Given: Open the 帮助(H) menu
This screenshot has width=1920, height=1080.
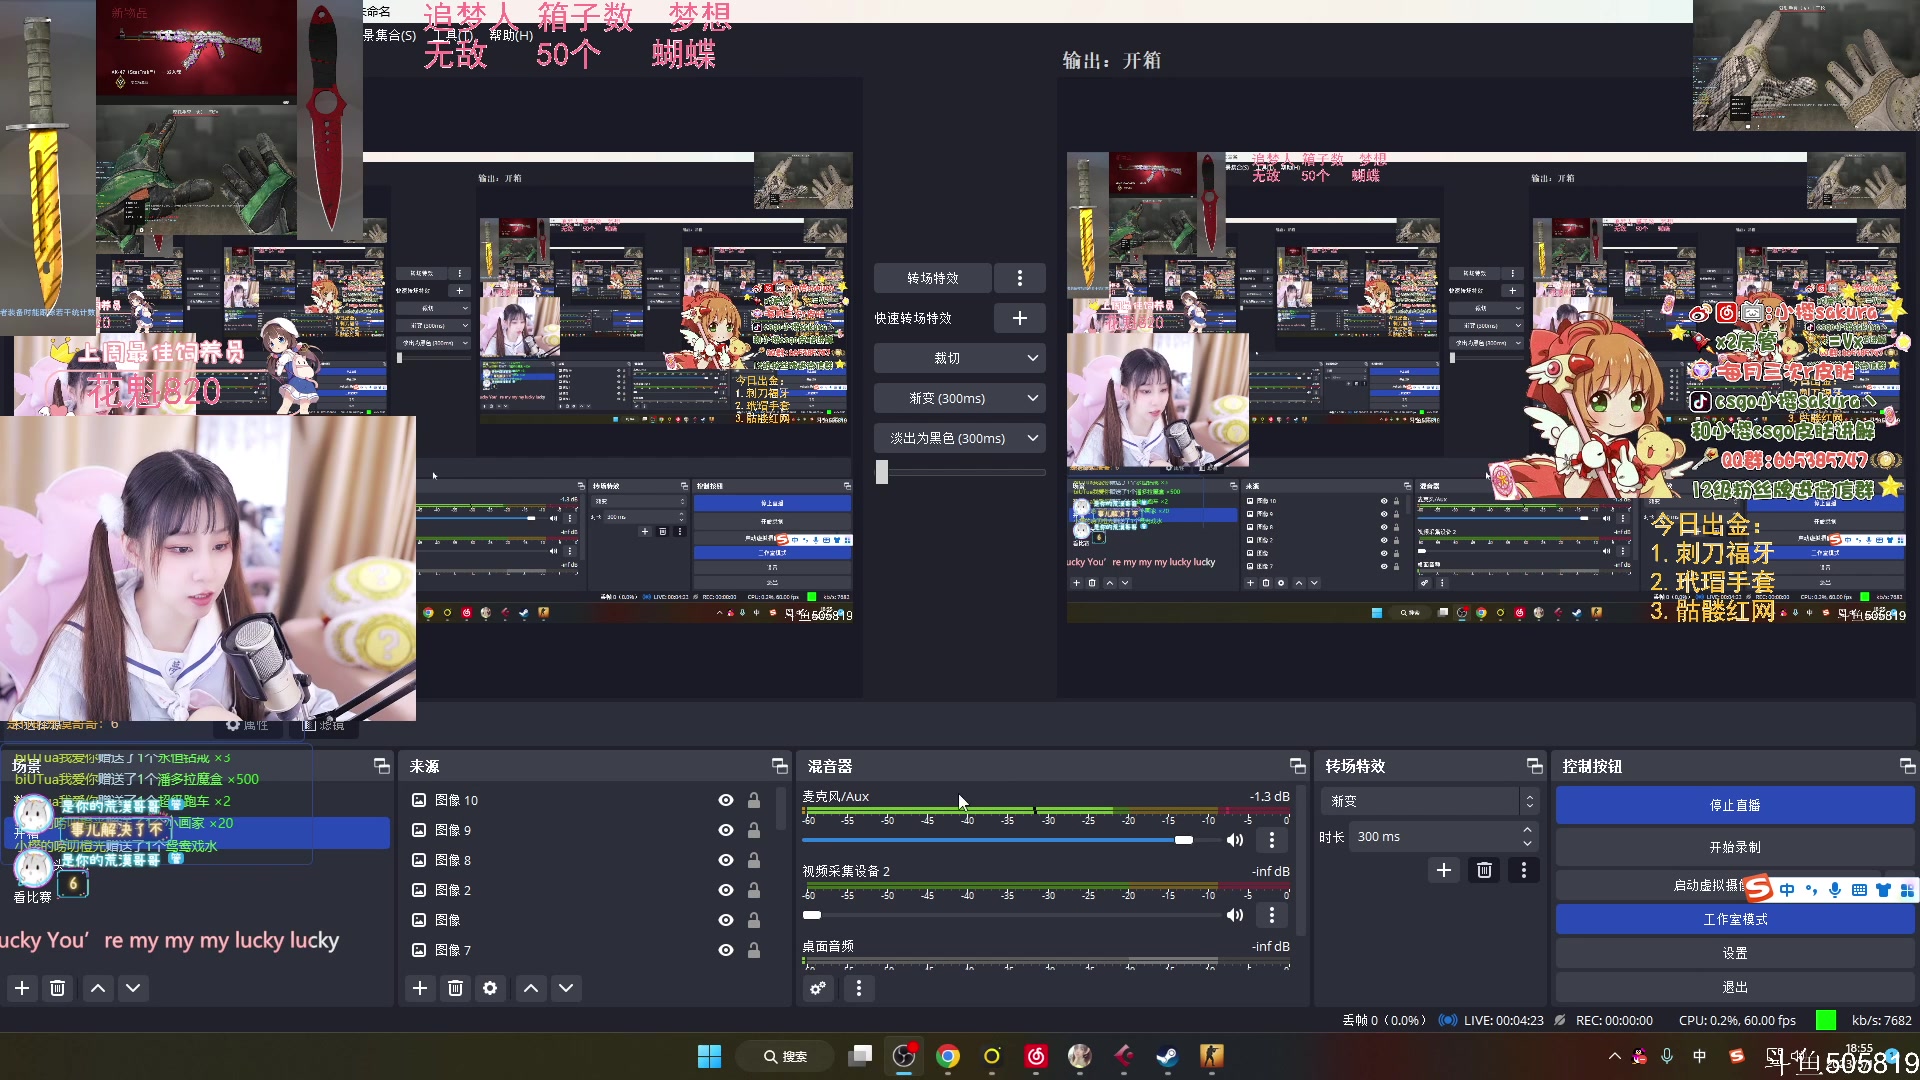Looking at the screenshot, I should 511,35.
